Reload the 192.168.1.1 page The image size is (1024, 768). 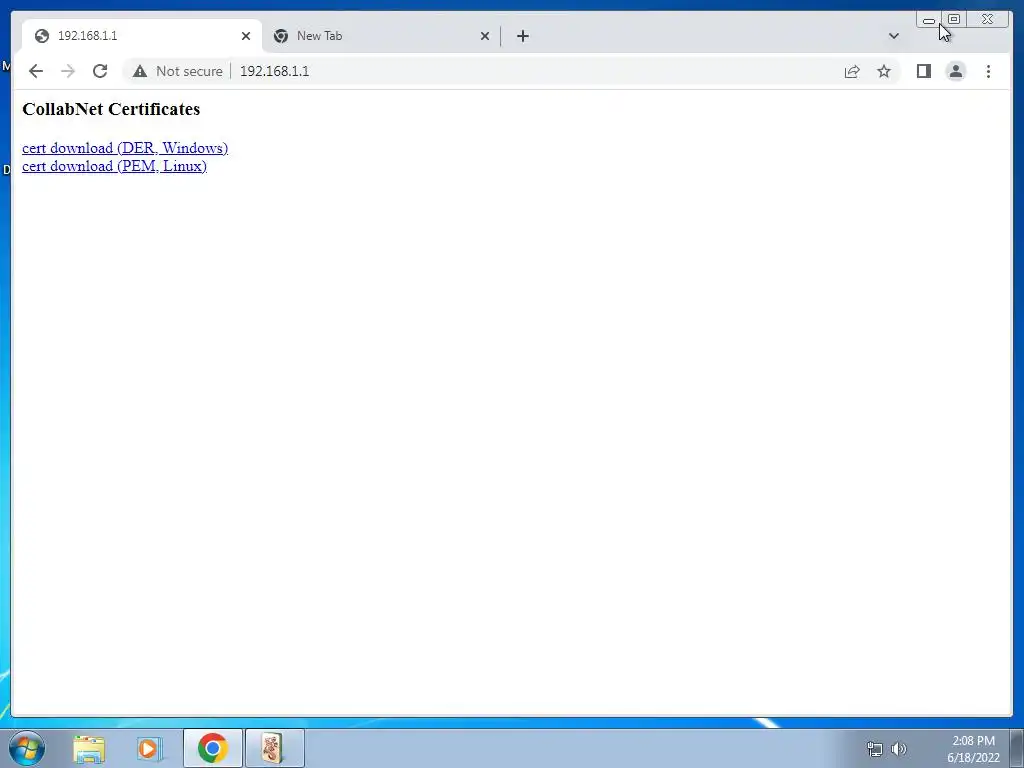(100, 71)
